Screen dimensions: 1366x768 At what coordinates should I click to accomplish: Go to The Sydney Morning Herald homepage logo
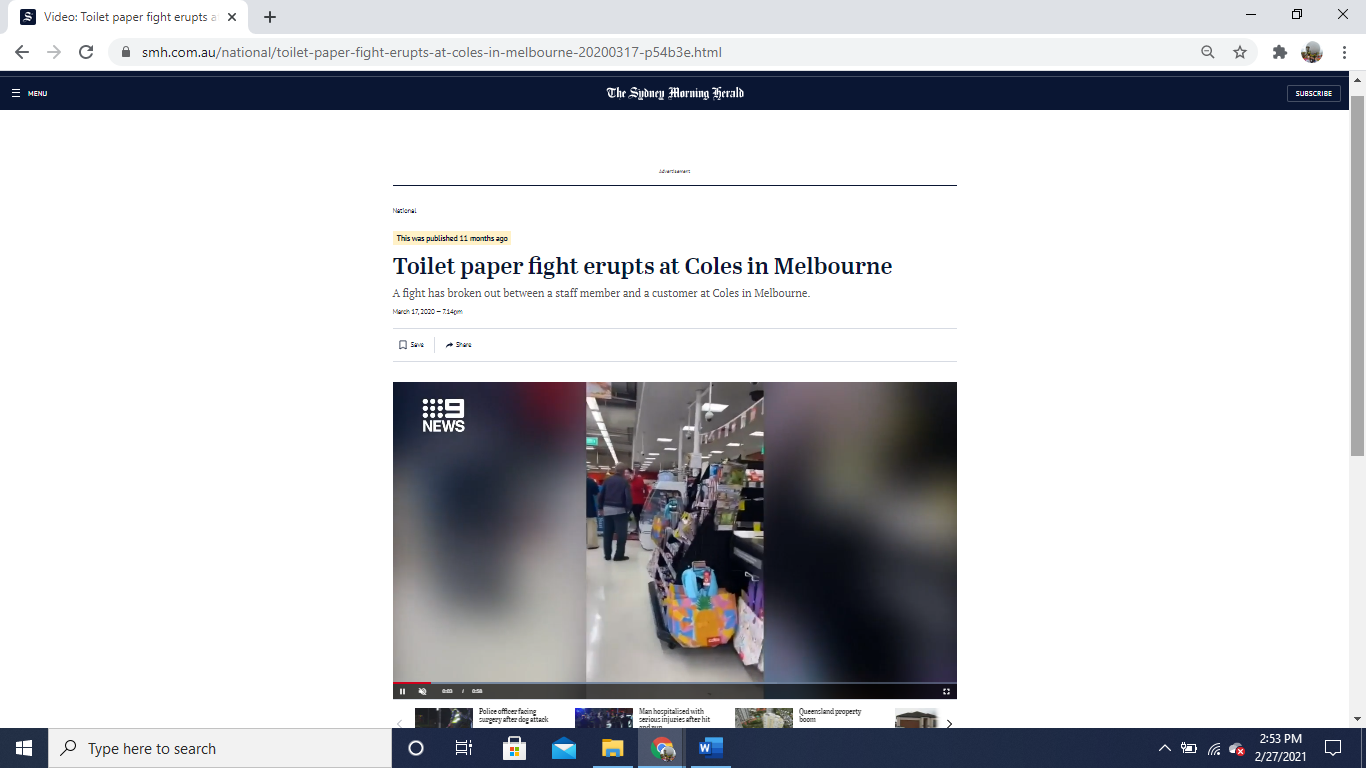pyautogui.click(x=675, y=93)
